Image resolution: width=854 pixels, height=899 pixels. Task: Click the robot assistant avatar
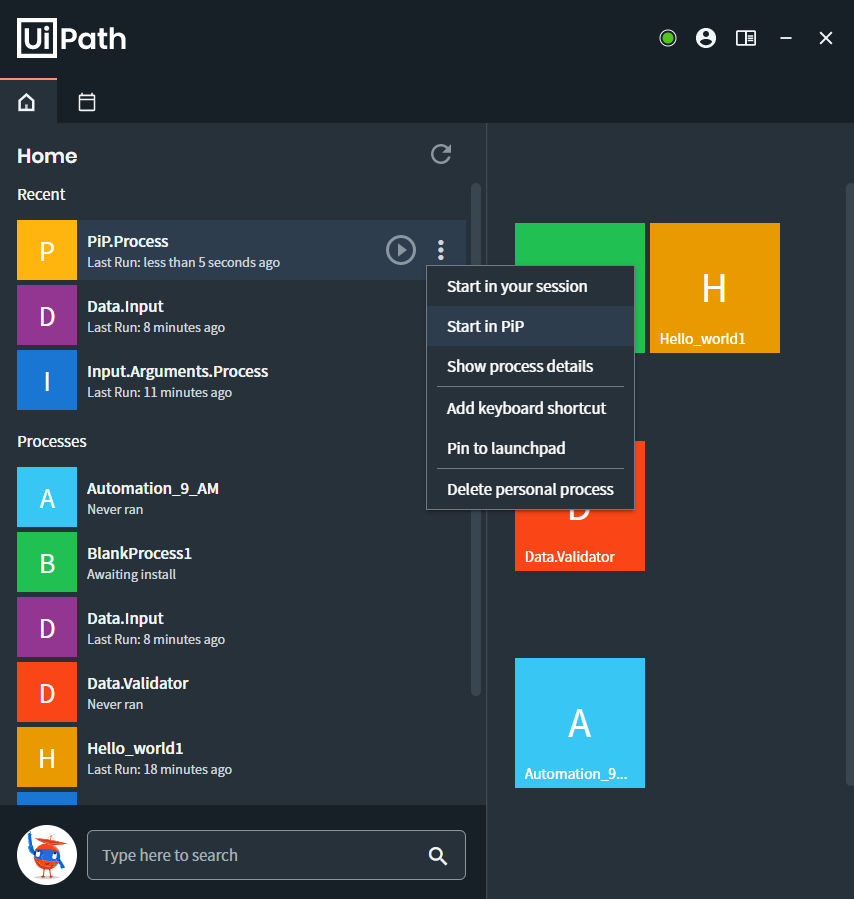(47, 855)
